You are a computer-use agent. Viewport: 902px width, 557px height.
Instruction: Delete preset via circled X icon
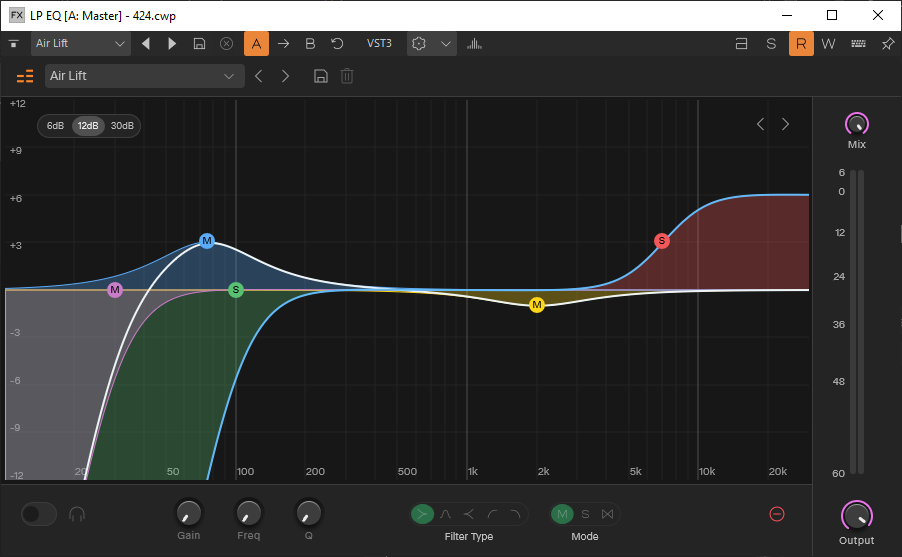click(227, 44)
